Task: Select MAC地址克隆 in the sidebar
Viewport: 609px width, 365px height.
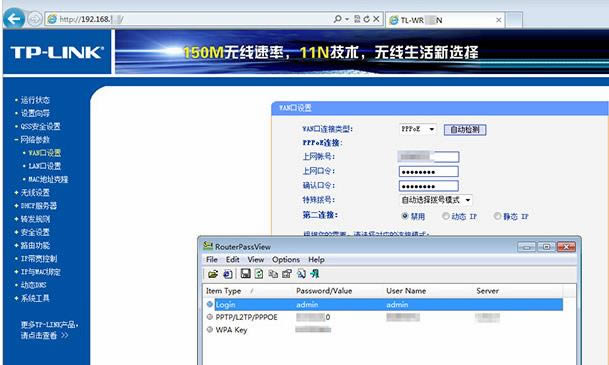Action: pyautogui.click(x=48, y=179)
